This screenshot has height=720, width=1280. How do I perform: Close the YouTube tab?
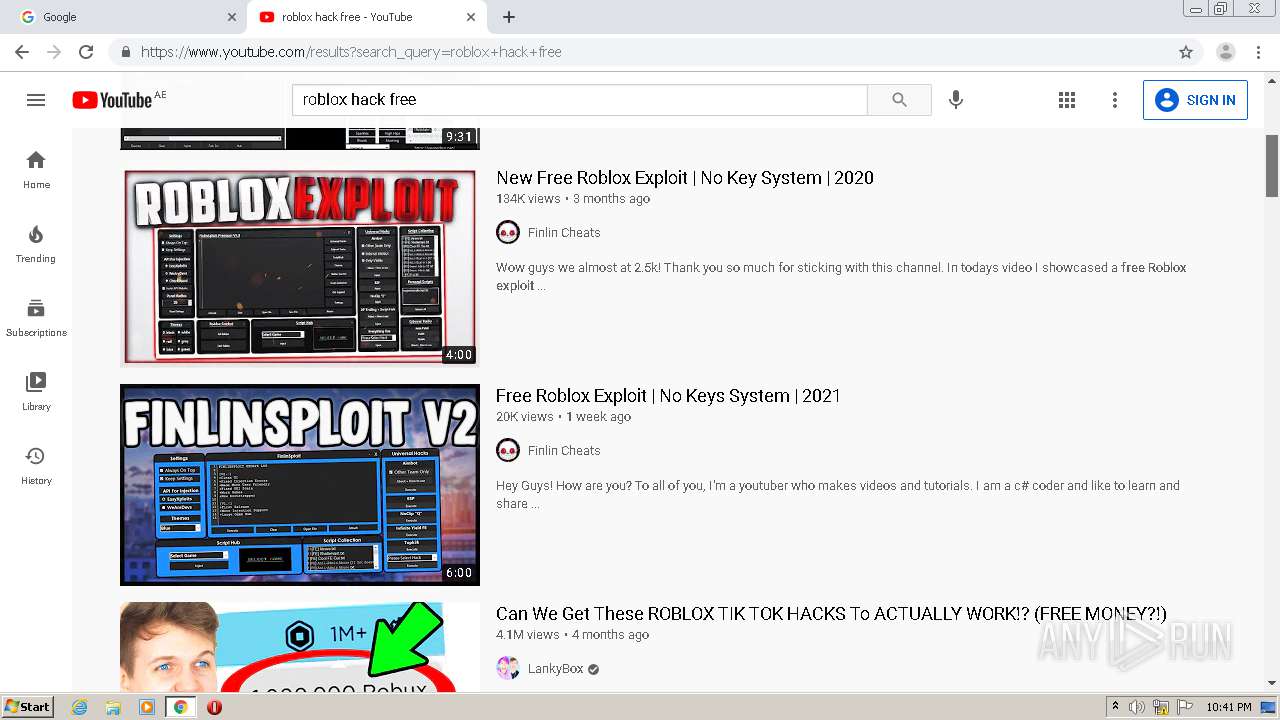[471, 17]
